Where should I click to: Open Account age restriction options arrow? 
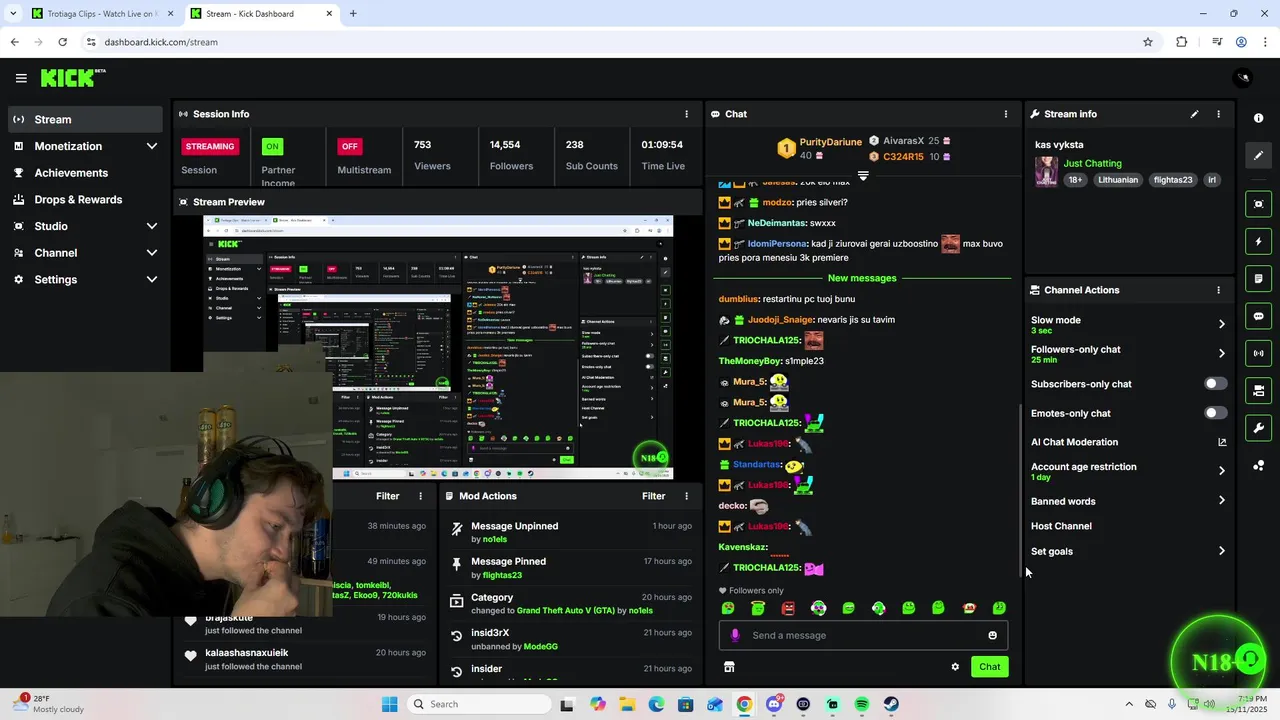1221,471
